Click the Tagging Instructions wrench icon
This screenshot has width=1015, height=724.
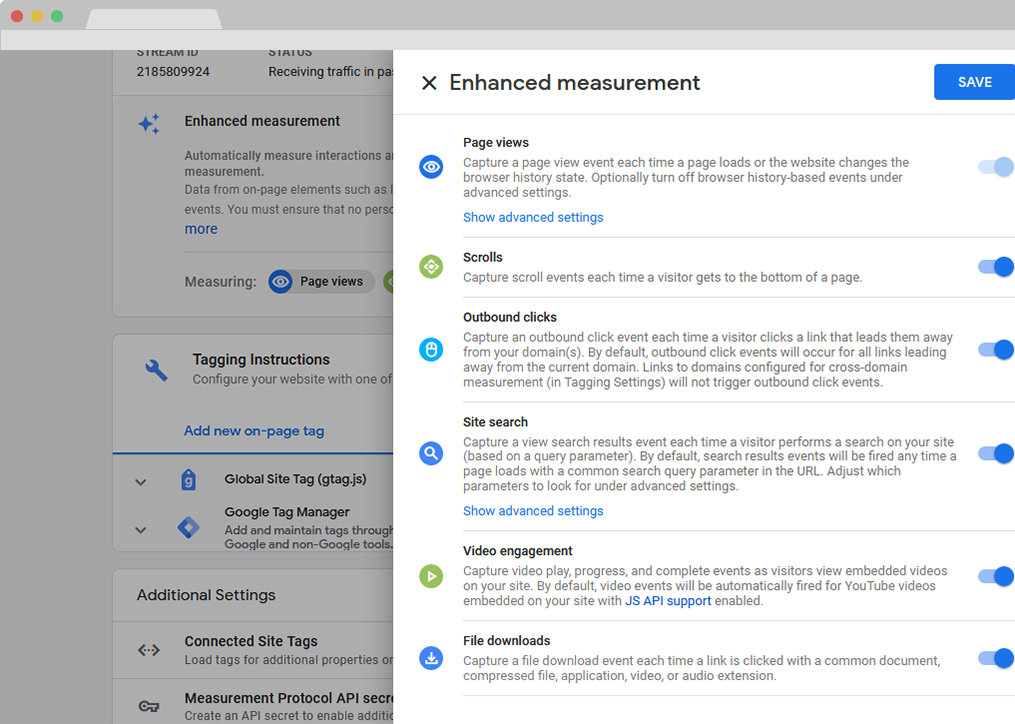pos(156,370)
